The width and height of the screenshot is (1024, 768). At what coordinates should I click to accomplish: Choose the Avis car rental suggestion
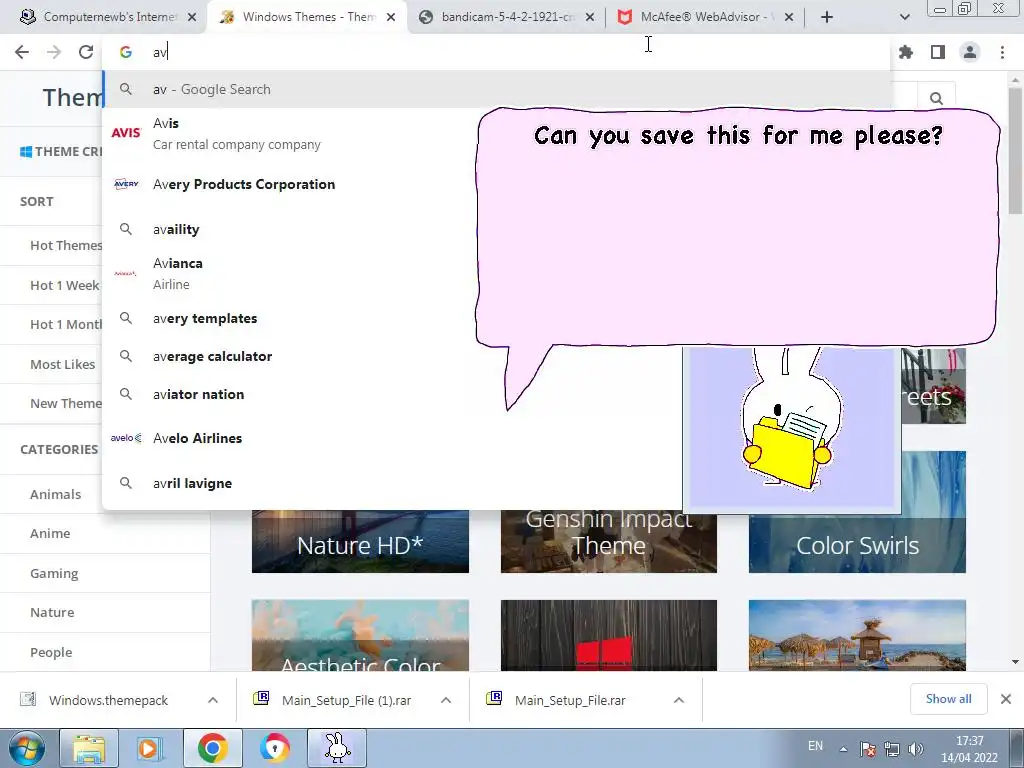pyautogui.click(x=291, y=133)
